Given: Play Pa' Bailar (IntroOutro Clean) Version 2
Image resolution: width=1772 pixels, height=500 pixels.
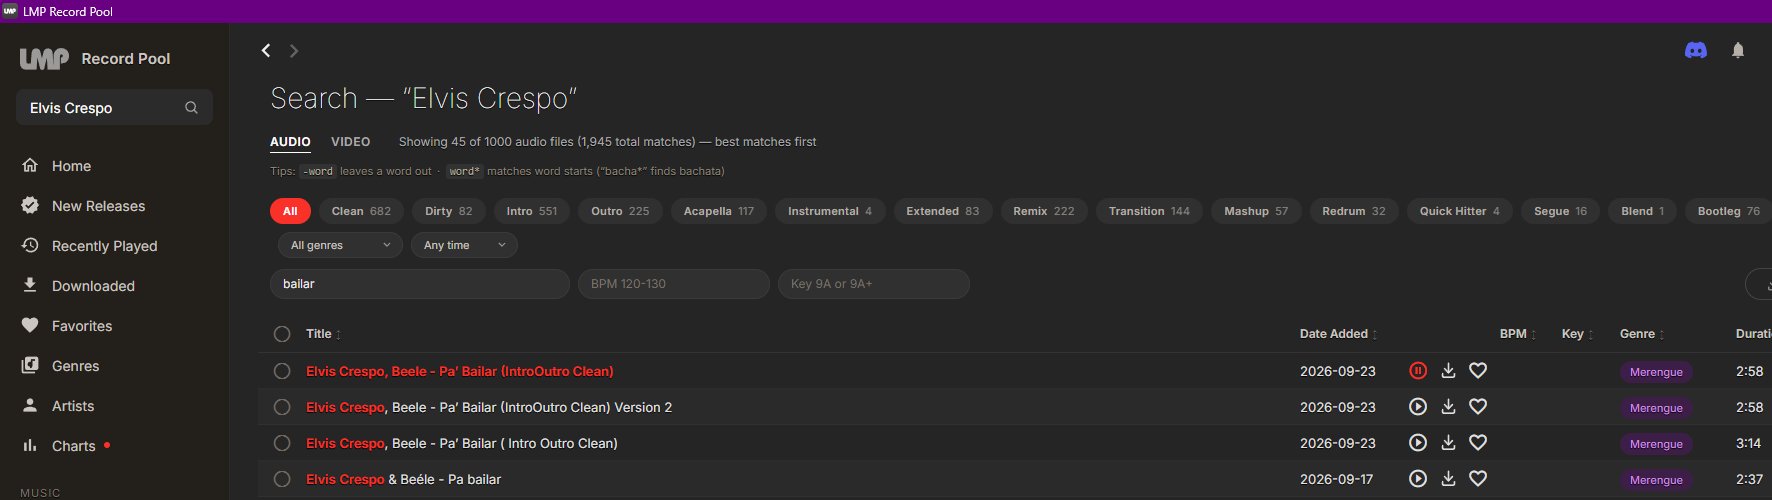Looking at the screenshot, I should 1418,407.
